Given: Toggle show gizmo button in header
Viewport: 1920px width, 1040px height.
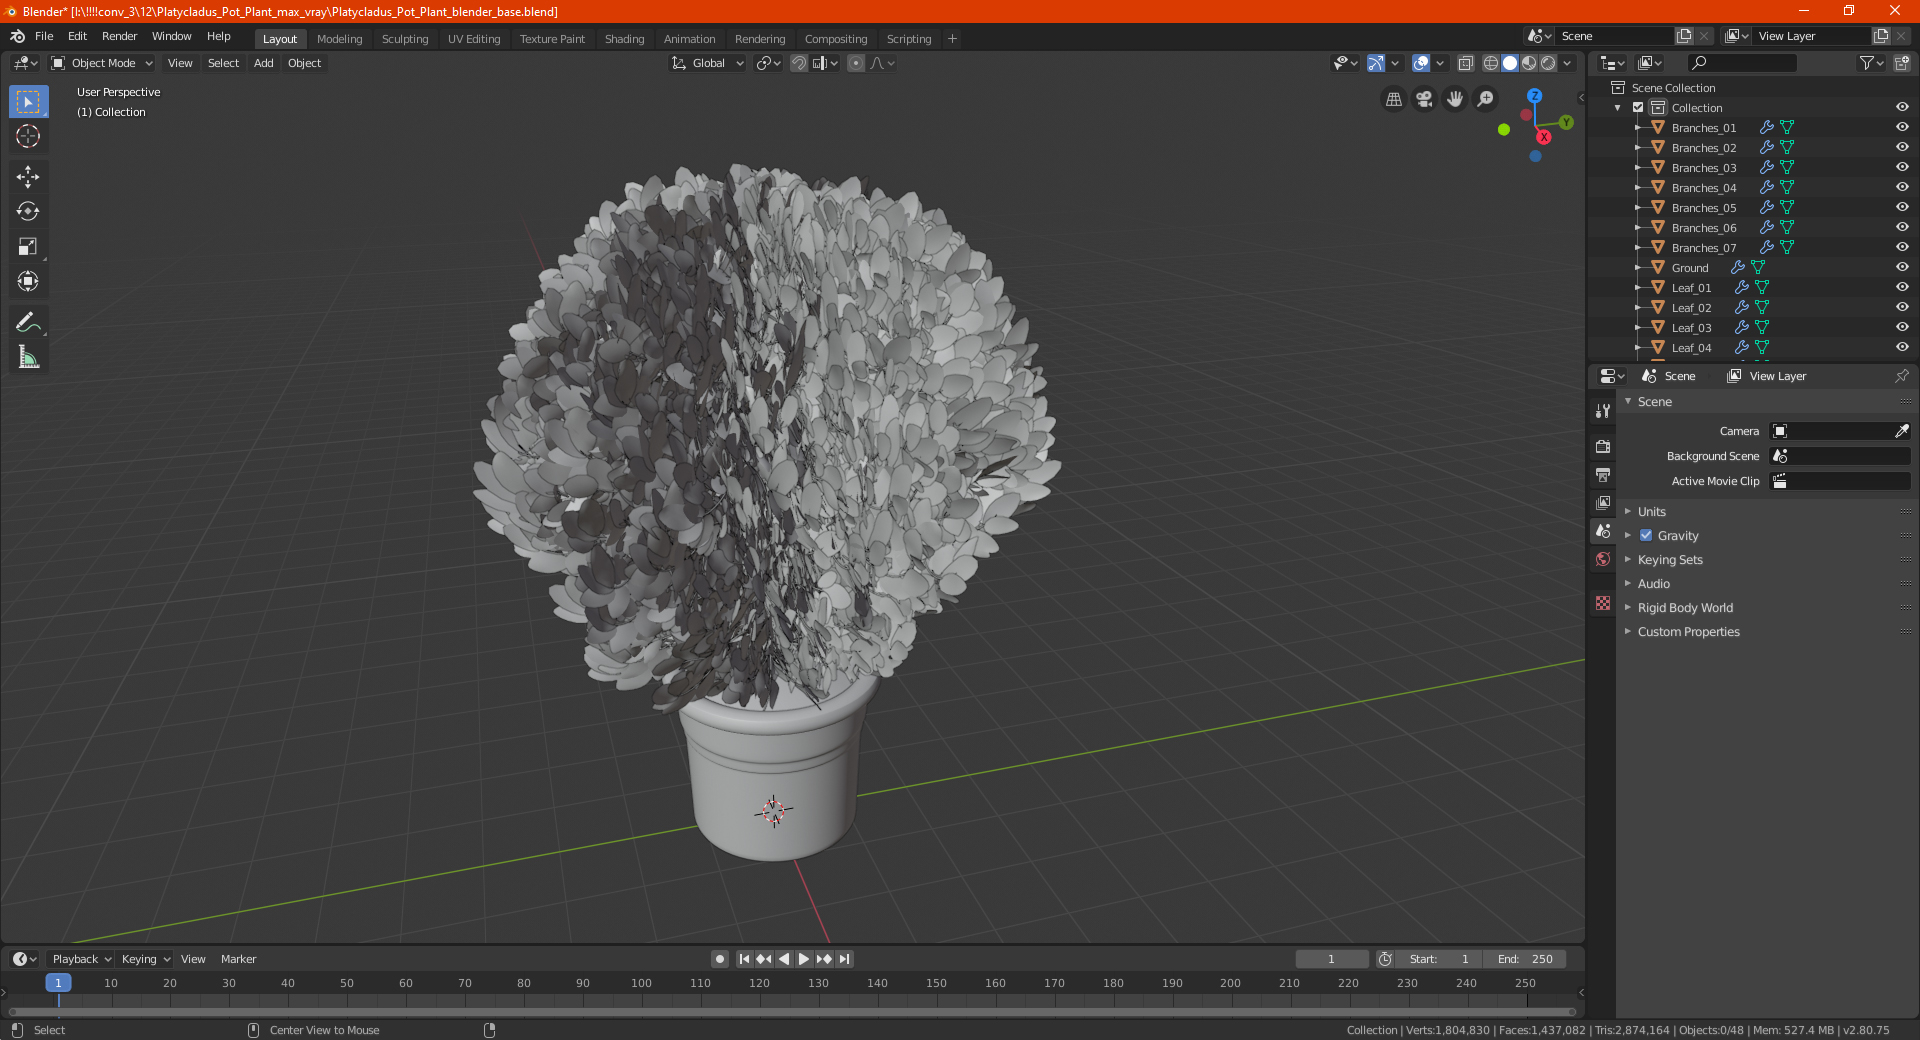Looking at the screenshot, I should pyautogui.click(x=1376, y=63).
